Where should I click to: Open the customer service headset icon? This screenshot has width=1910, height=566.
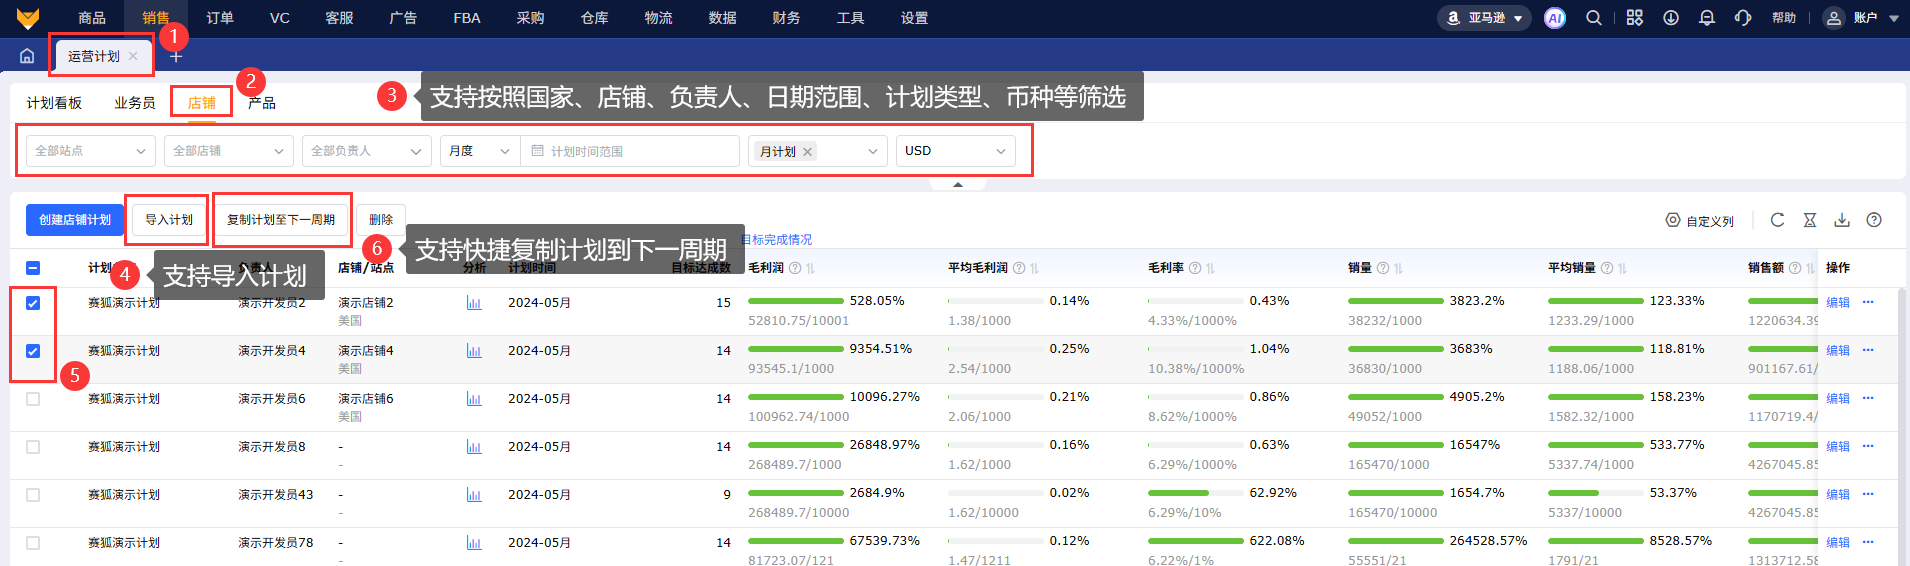[x=1743, y=18]
